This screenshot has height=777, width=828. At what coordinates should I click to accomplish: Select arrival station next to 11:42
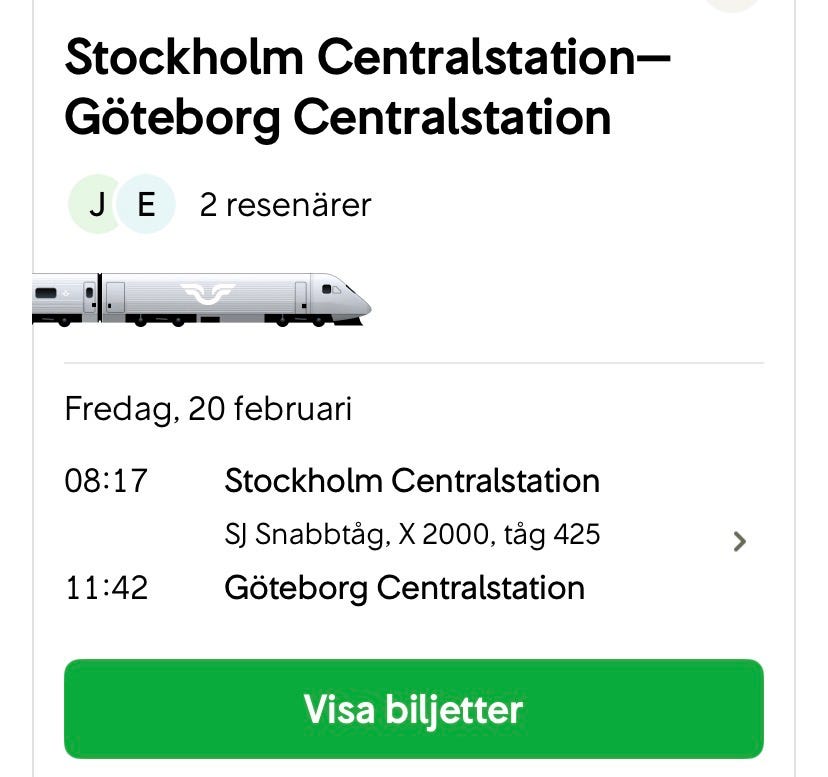pos(404,587)
